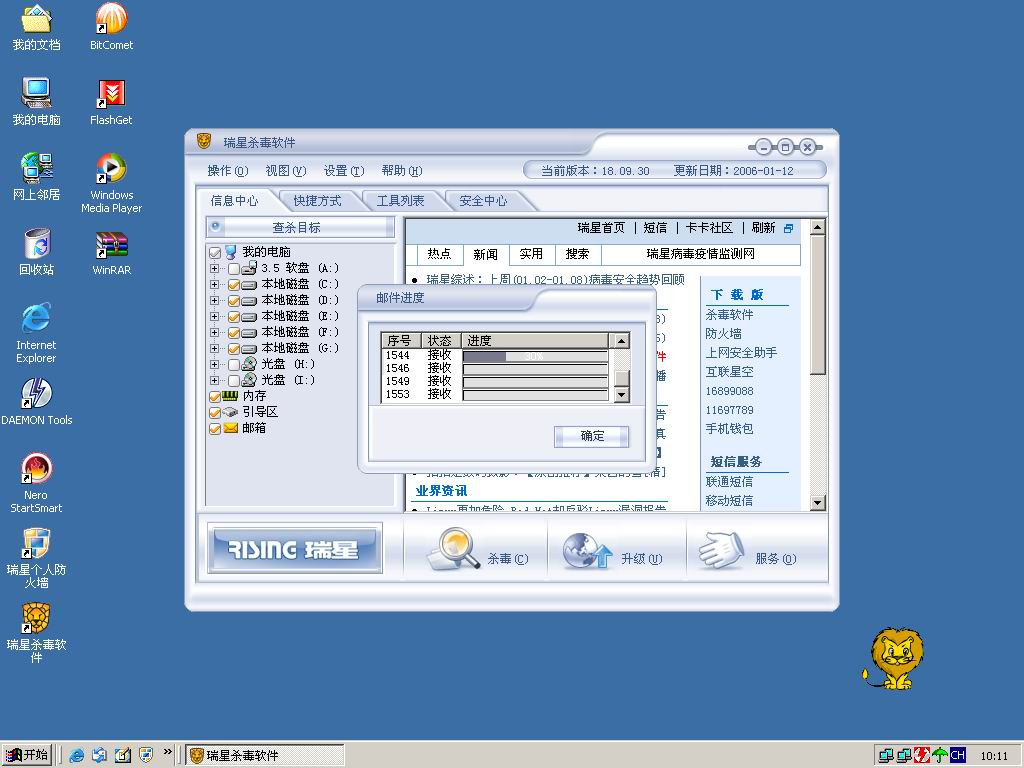
Task: Select the 热点 news tab
Action: pos(439,254)
